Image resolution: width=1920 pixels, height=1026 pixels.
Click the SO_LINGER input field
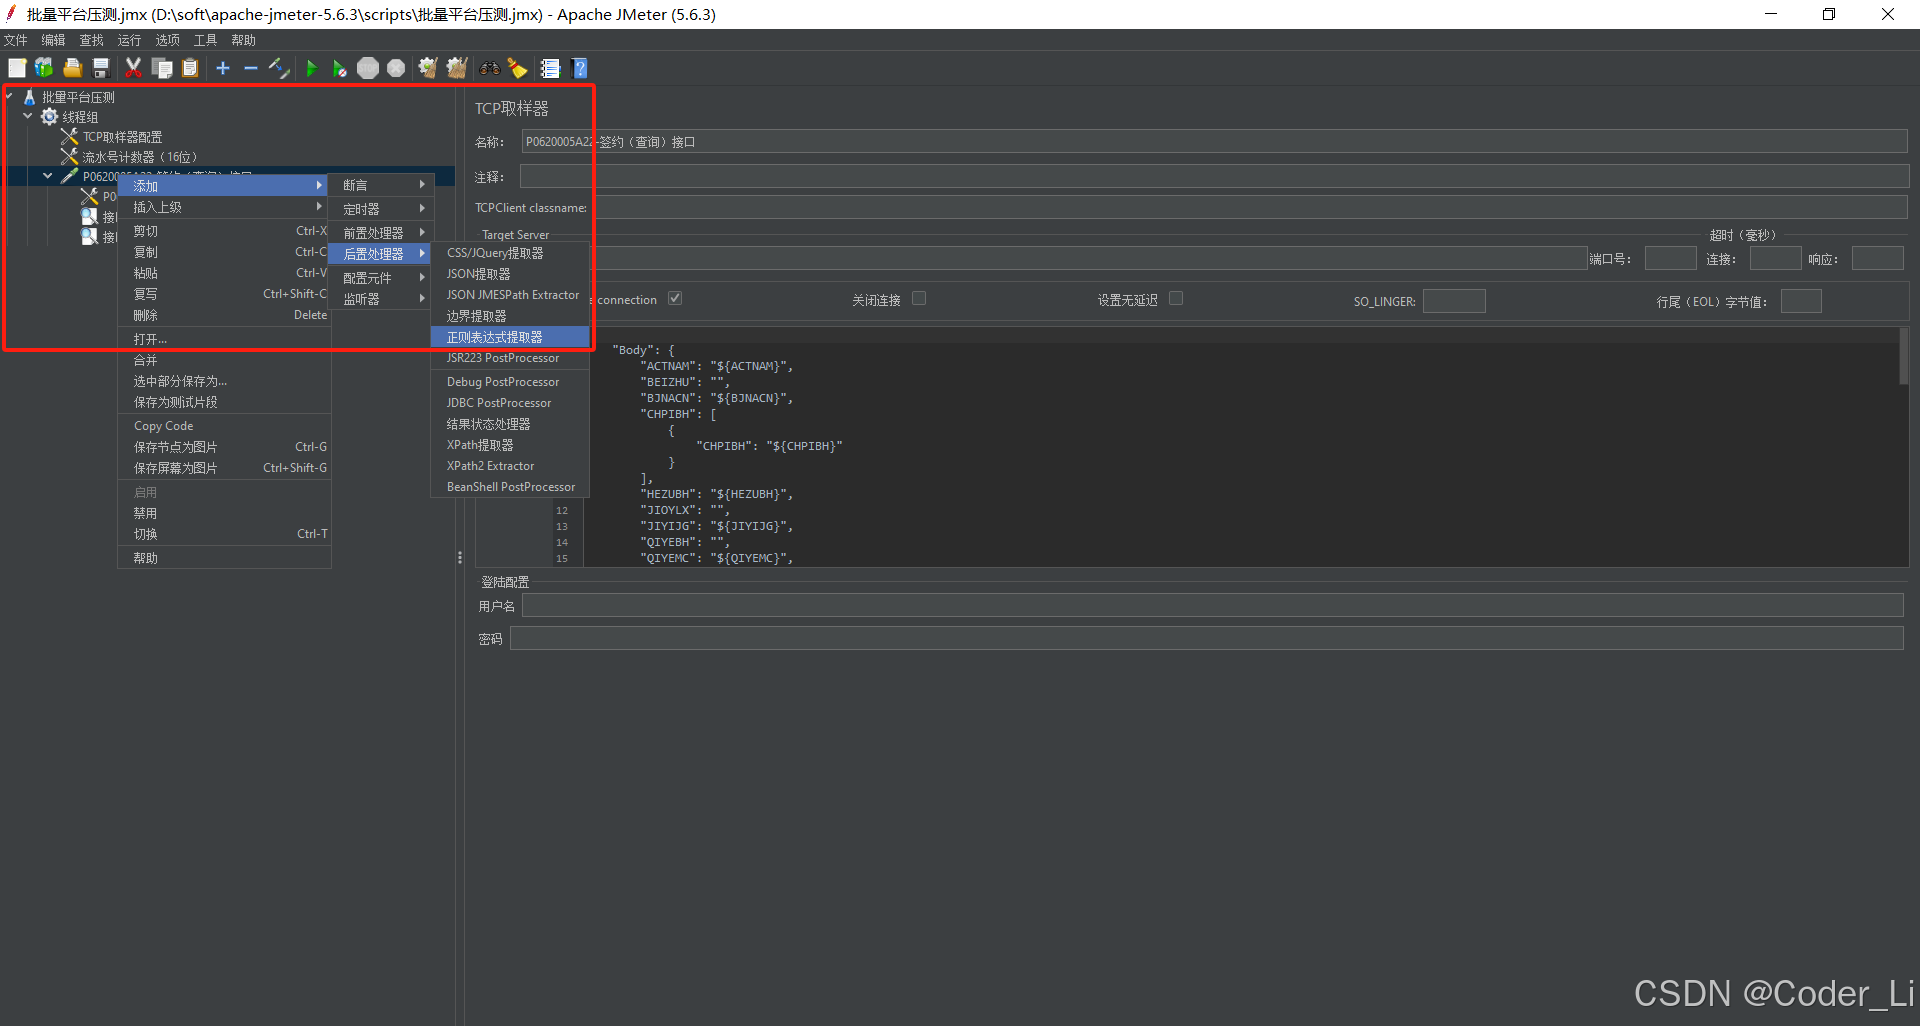click(x=1454, y=301)
